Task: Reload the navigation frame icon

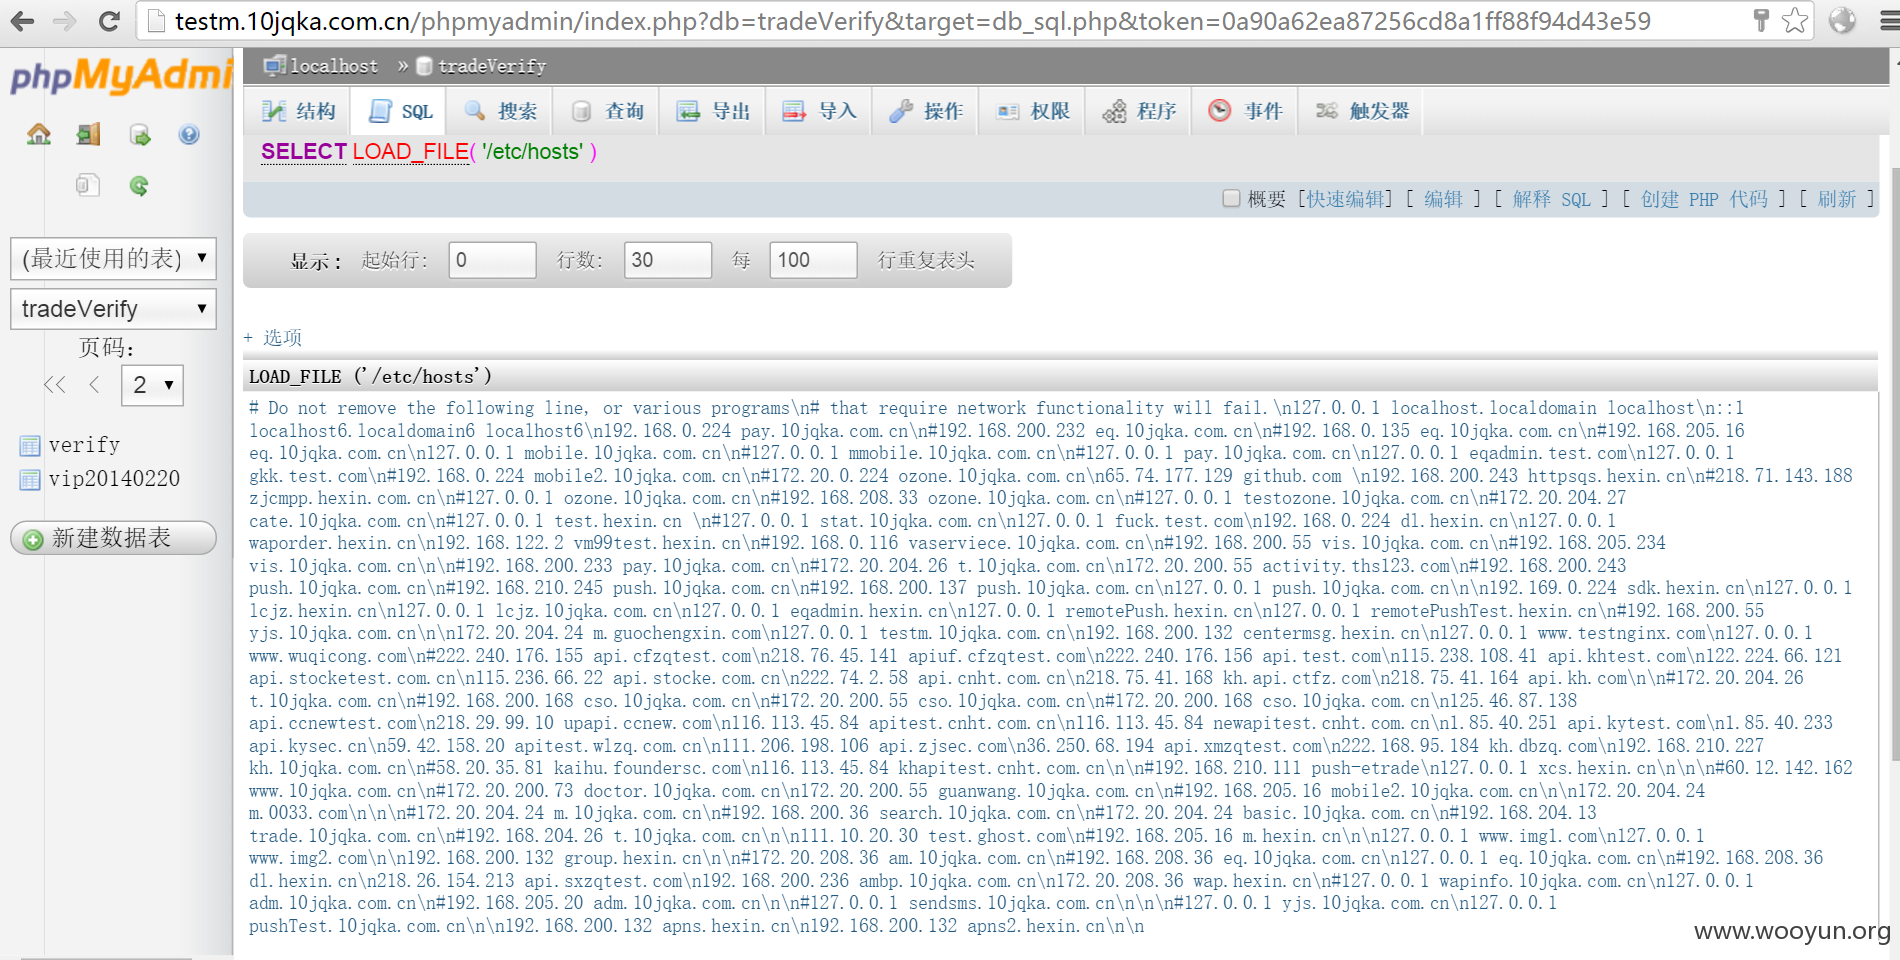Action: pos(139,185)
